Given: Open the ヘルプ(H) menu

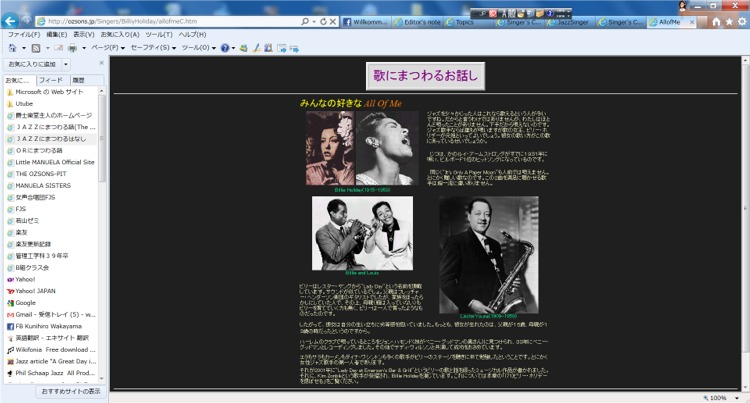Looking at the screenshot, I should coord(192,34).
